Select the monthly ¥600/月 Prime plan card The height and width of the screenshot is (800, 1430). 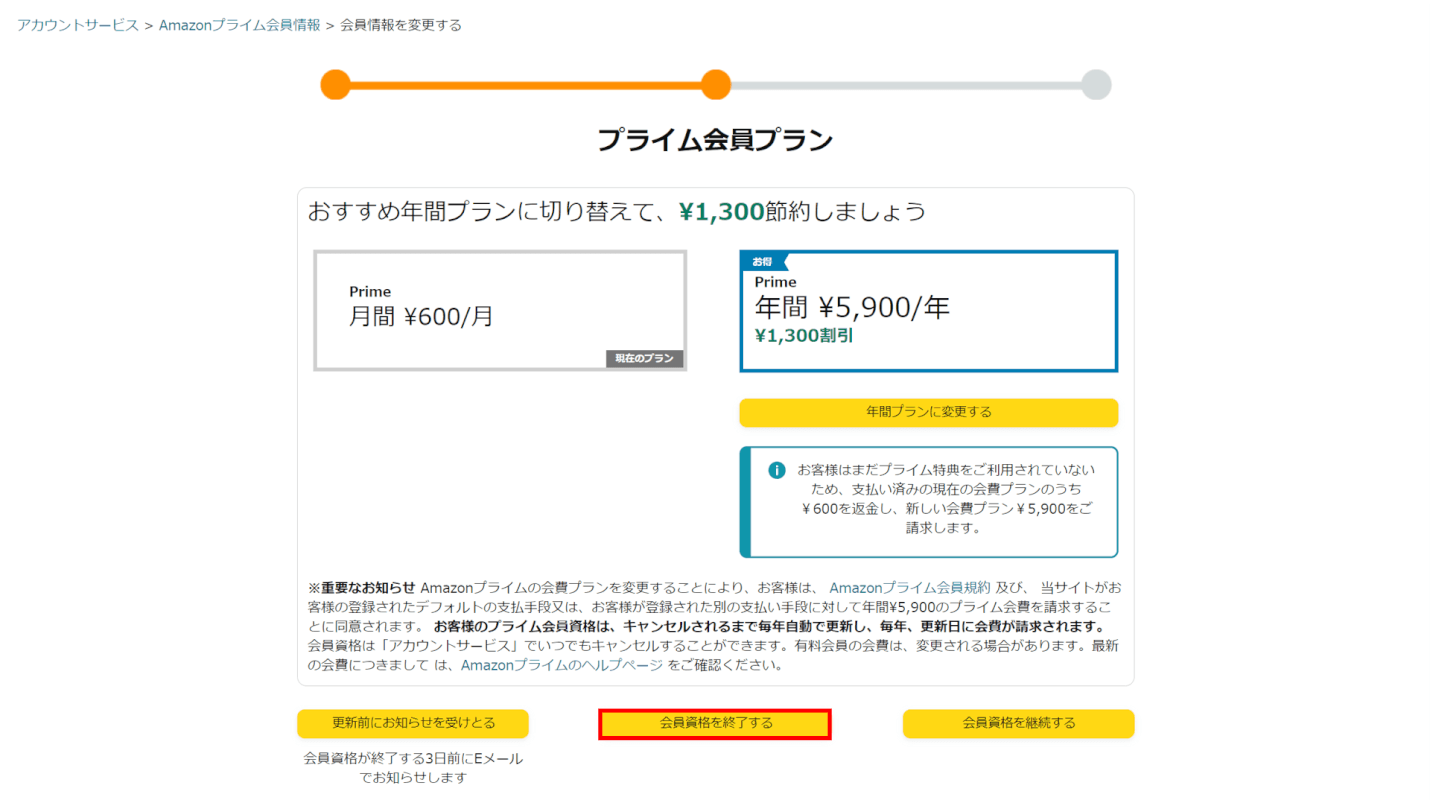[x=500, y=311]
